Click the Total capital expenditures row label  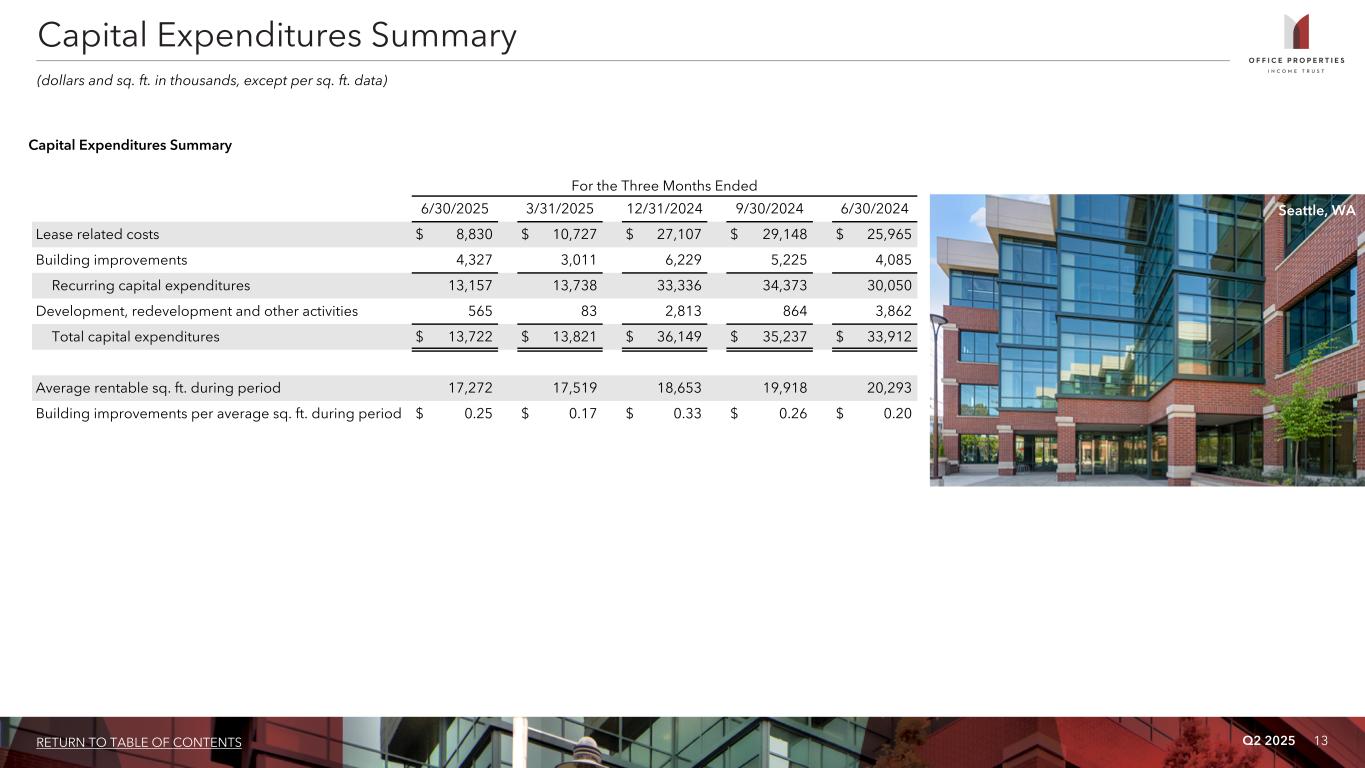(x=136, y=337)
